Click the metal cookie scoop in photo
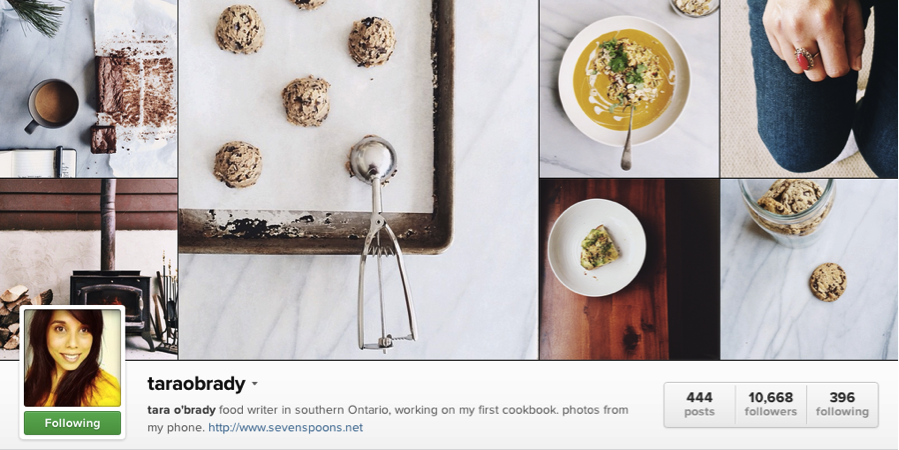 pos(381,243)
